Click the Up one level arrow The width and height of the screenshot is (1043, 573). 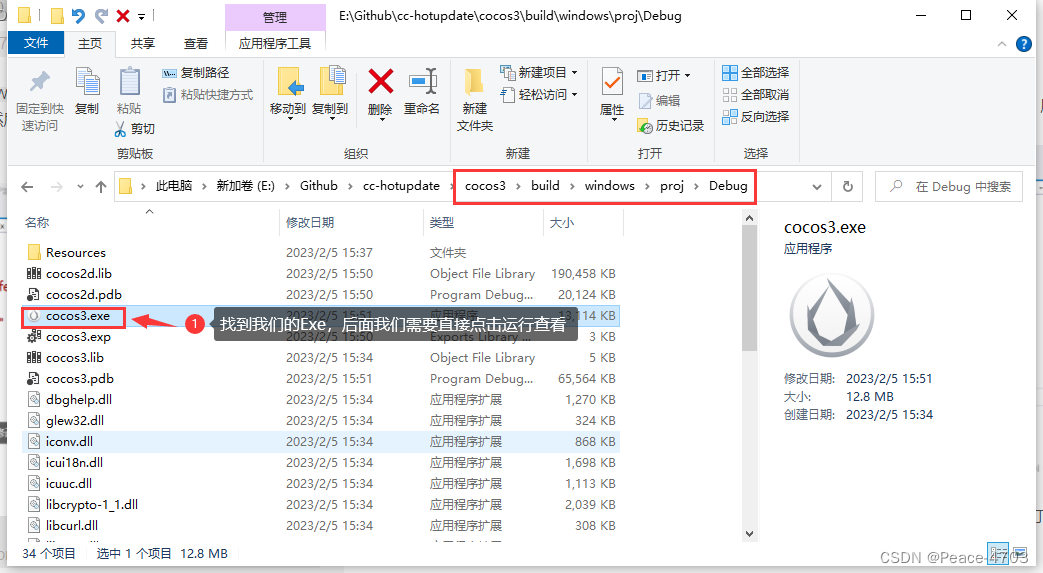tap(100, 187)
